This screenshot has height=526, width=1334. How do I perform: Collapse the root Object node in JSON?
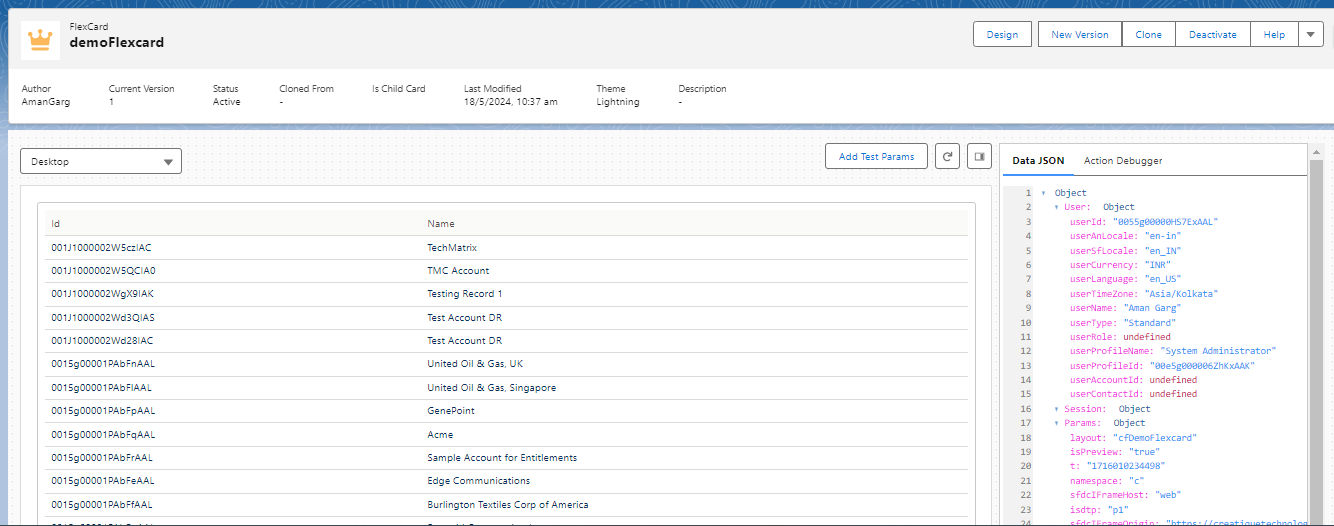pyautogui.click(x=1043, y=193)
